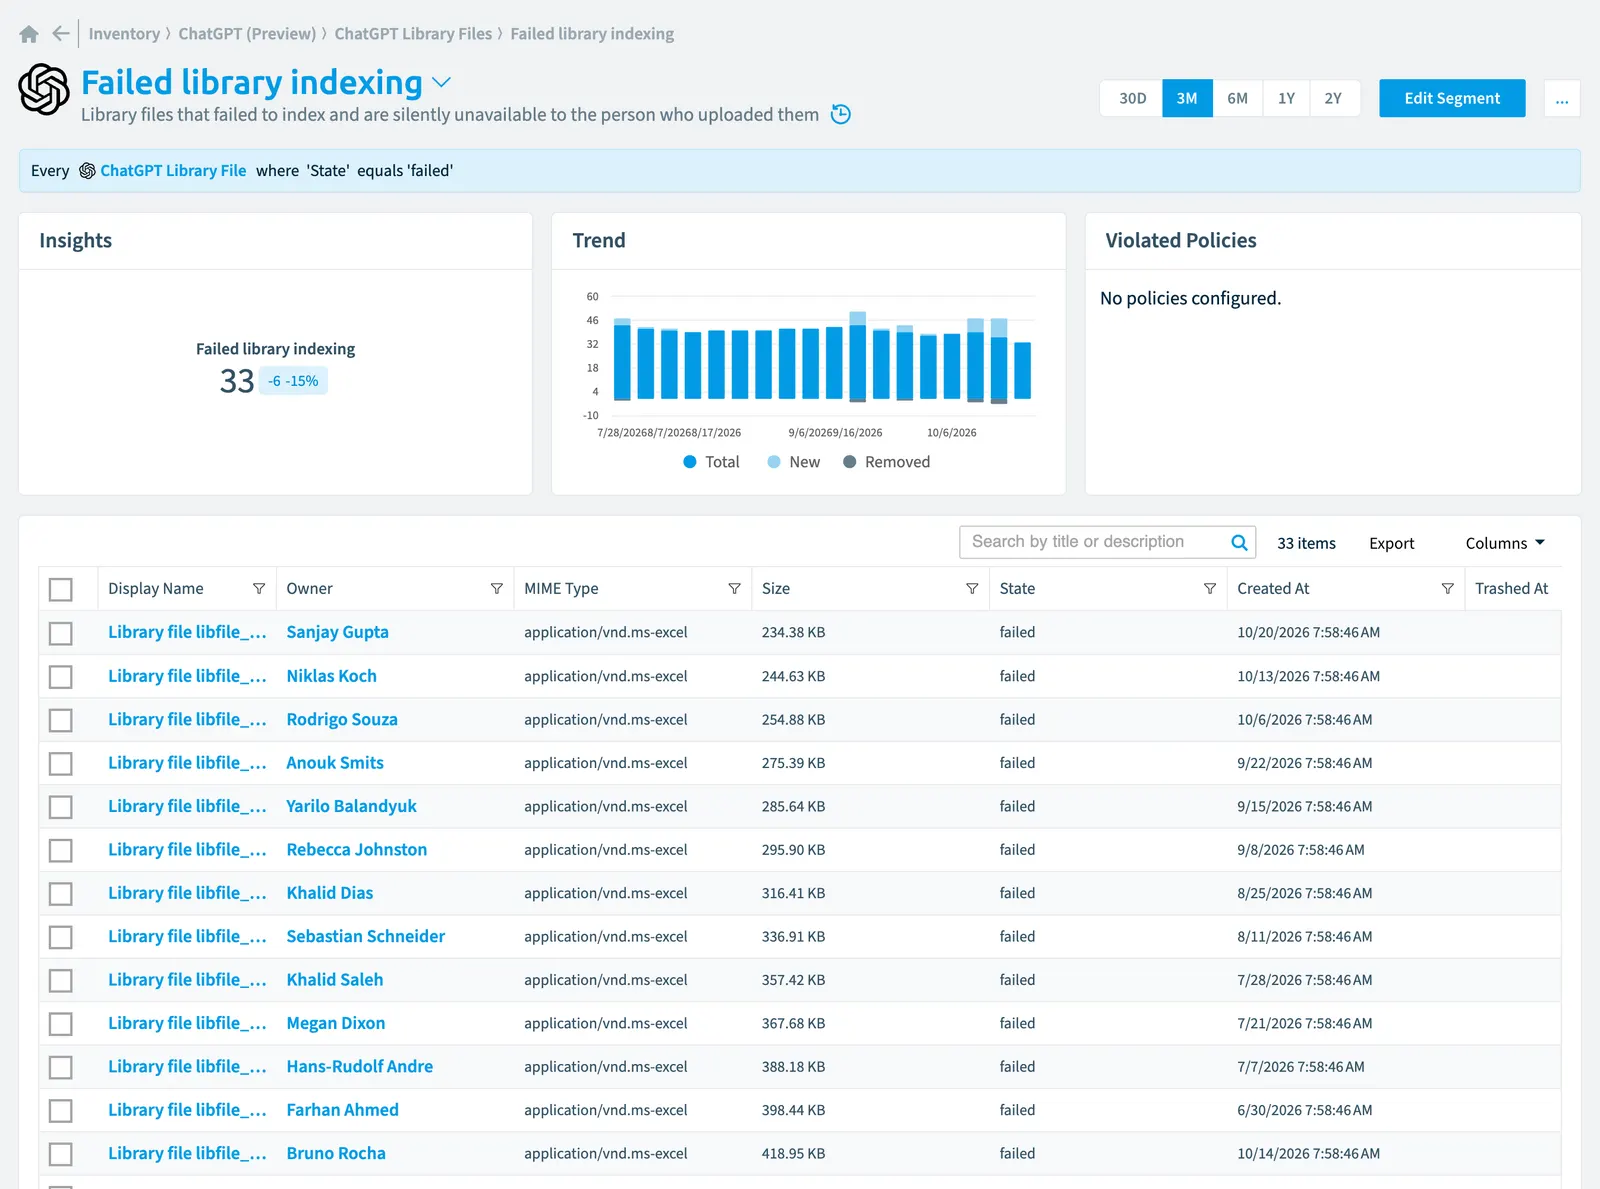
Task: Check the Sanjay Gupta row checkbox
Action: [61, 633]
